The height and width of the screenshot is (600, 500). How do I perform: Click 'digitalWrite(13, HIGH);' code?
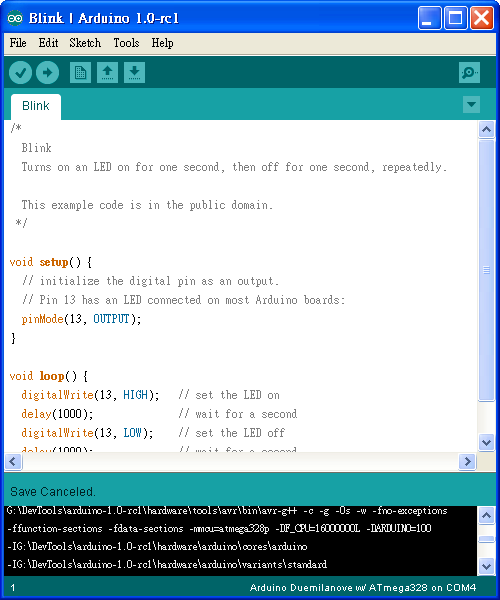click(90, 395)
